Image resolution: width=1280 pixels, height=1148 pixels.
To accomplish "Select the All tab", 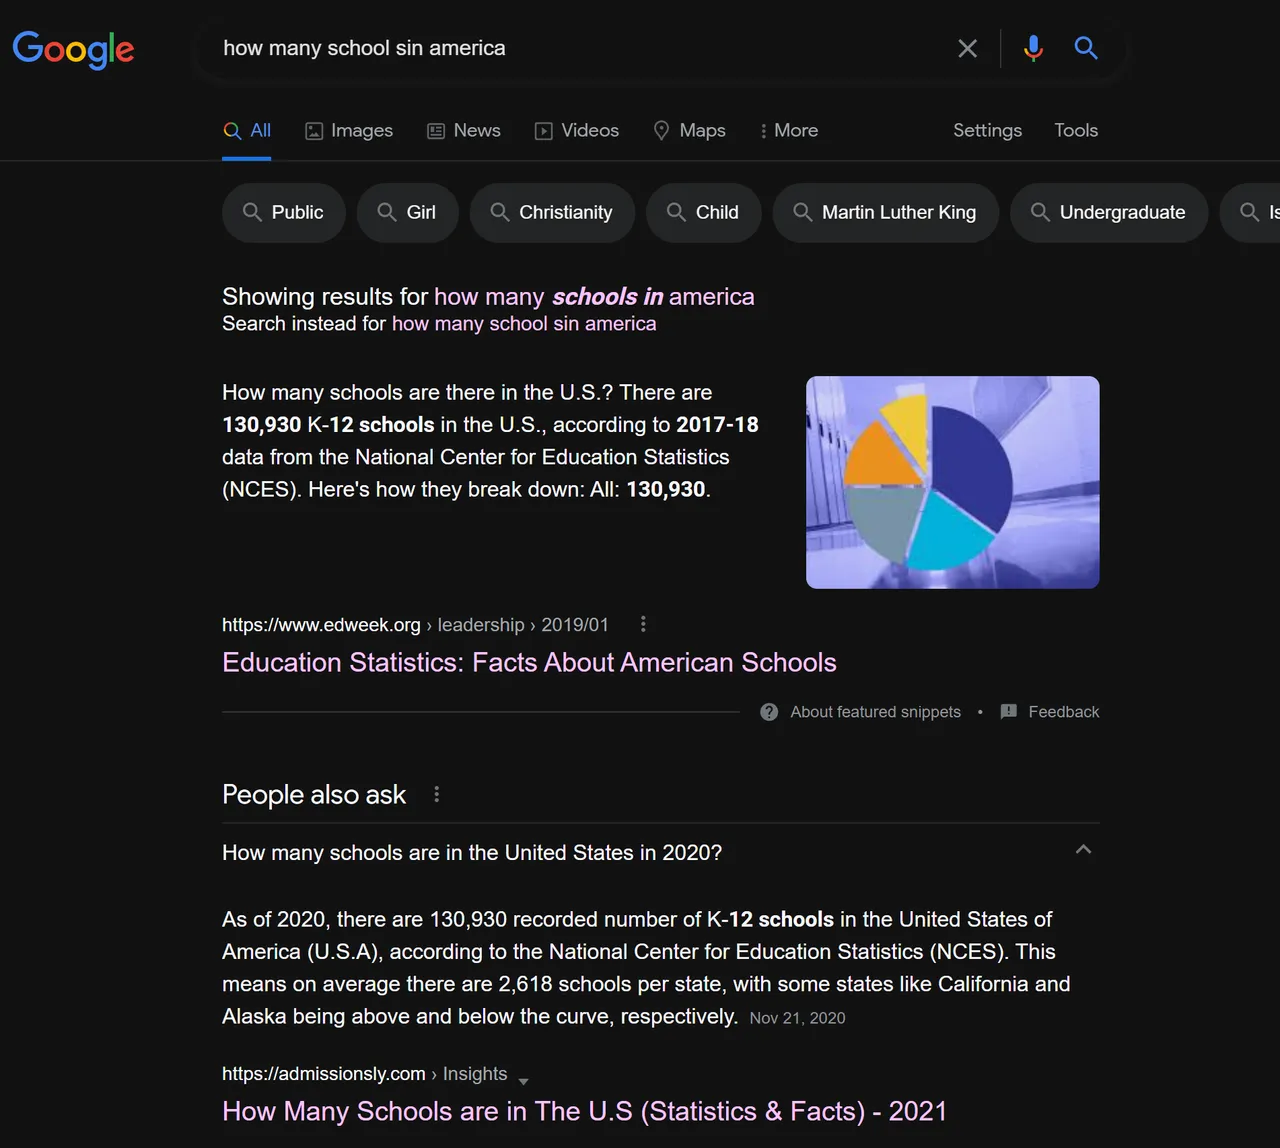I will coord(247,130).
